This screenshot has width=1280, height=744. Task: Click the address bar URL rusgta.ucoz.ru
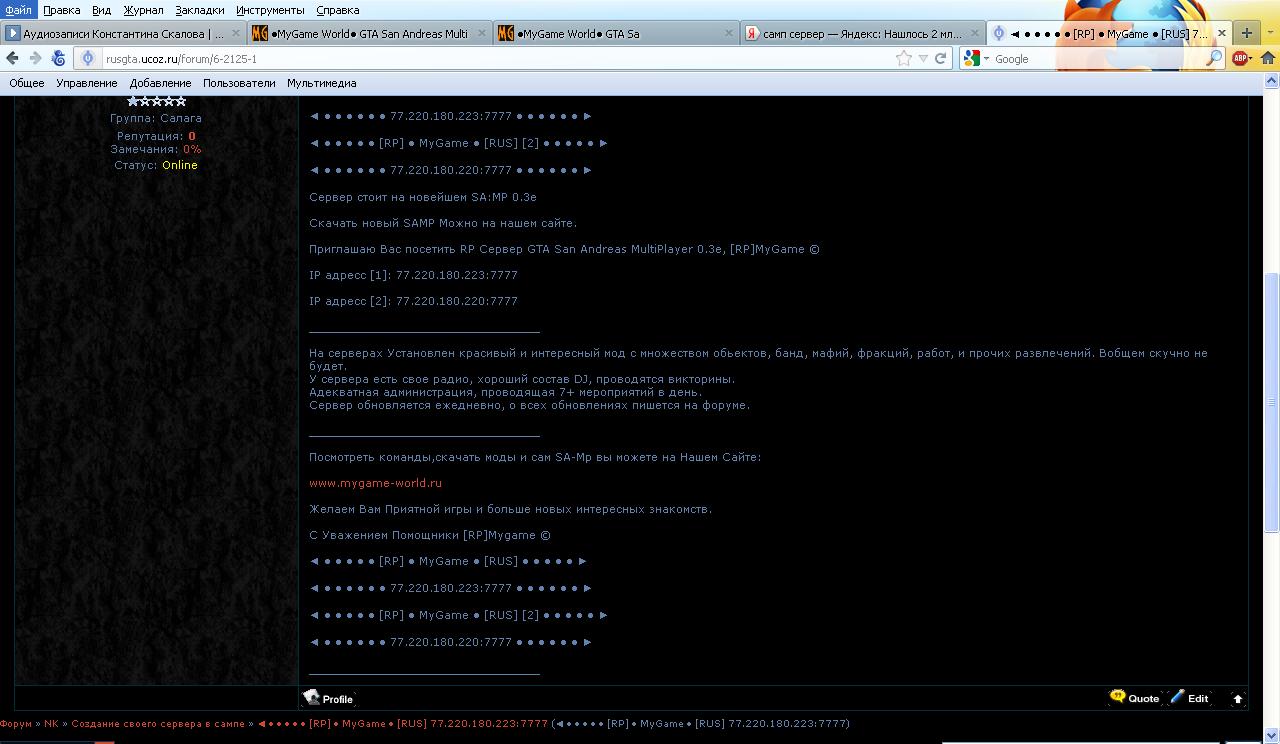click(181, 59)
